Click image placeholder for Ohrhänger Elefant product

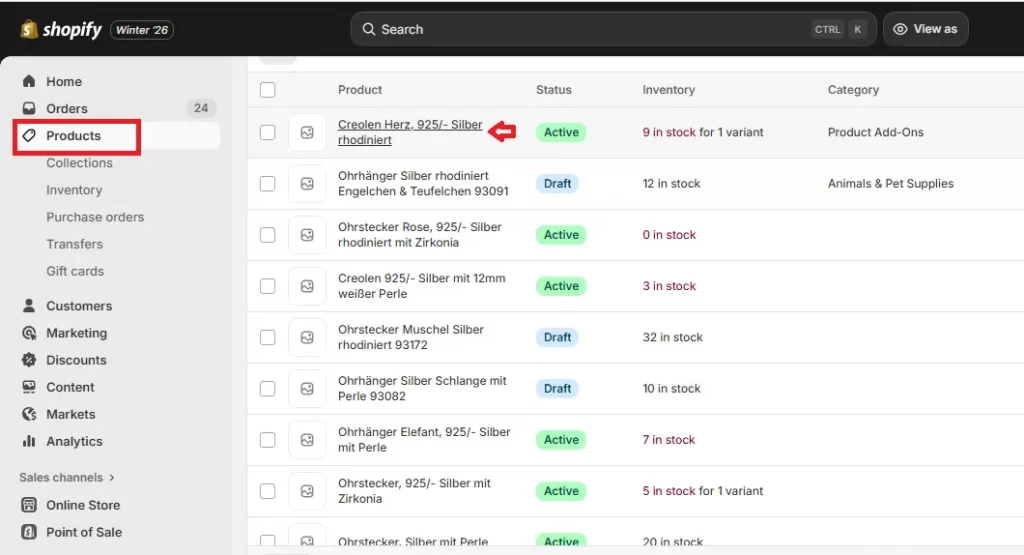pyautogui.click(x=307, y=440)
